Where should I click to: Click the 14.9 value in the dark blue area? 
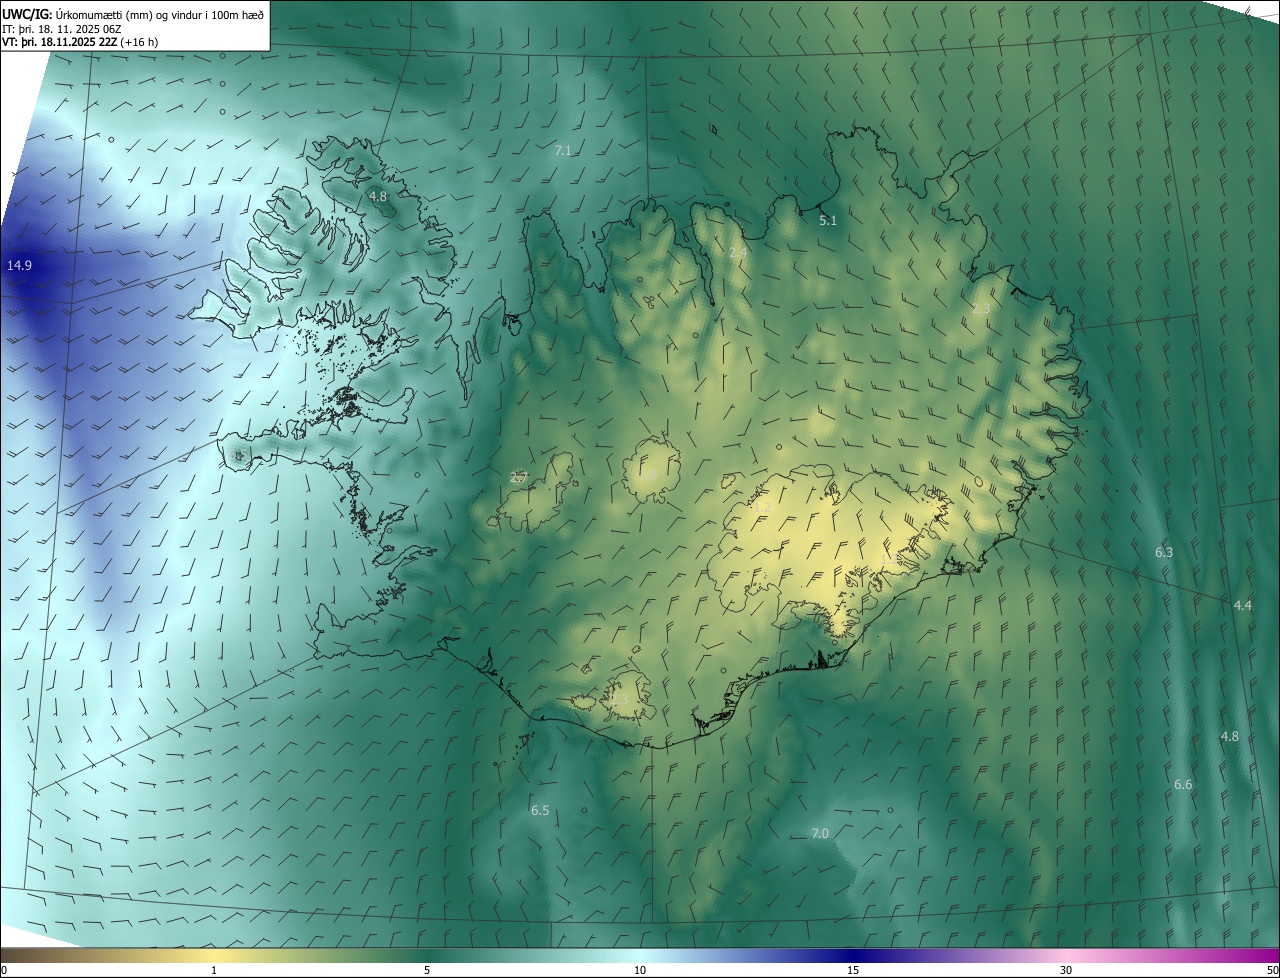pos(19,265)
